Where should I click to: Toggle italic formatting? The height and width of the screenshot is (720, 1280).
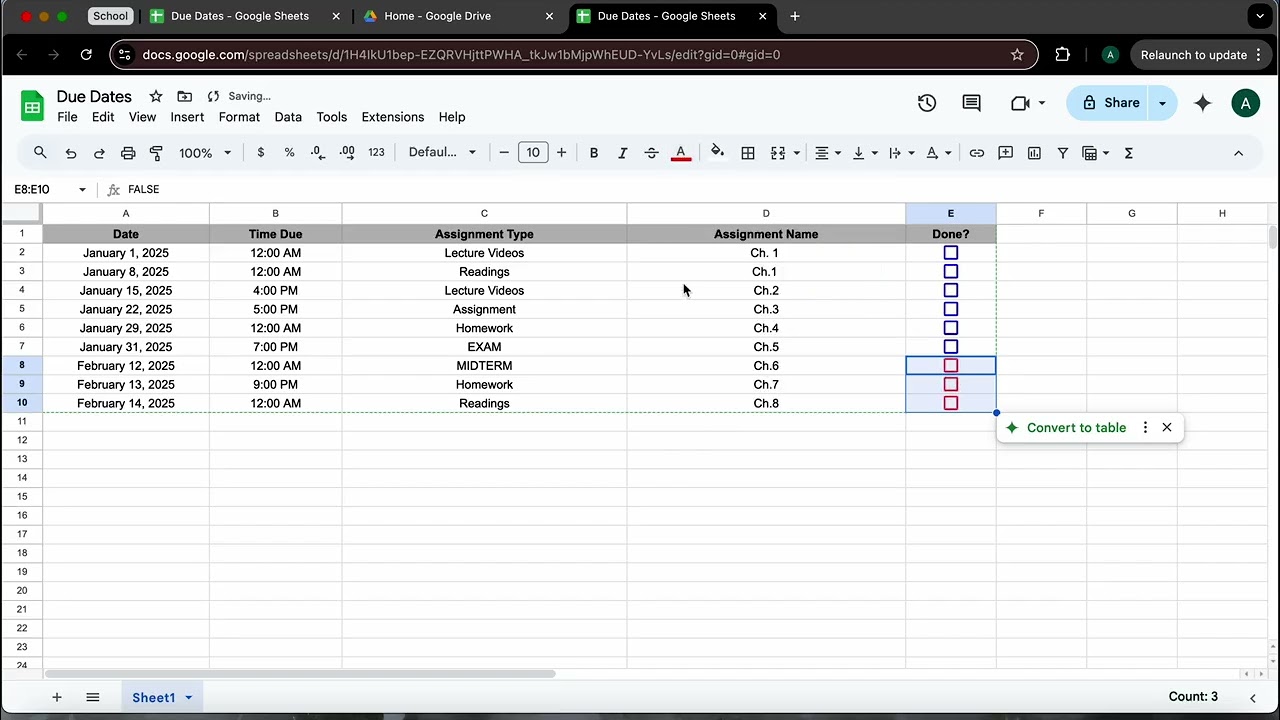pyautogui.click(x=622, y=153)
